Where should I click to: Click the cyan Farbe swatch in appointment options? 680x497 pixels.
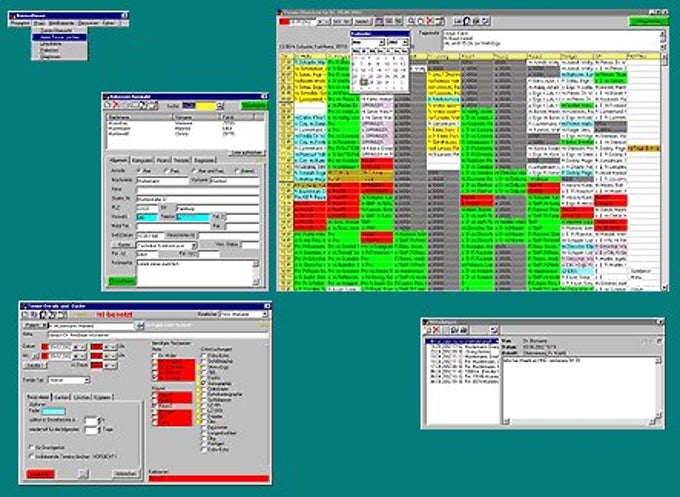click(x=53, y=411)
